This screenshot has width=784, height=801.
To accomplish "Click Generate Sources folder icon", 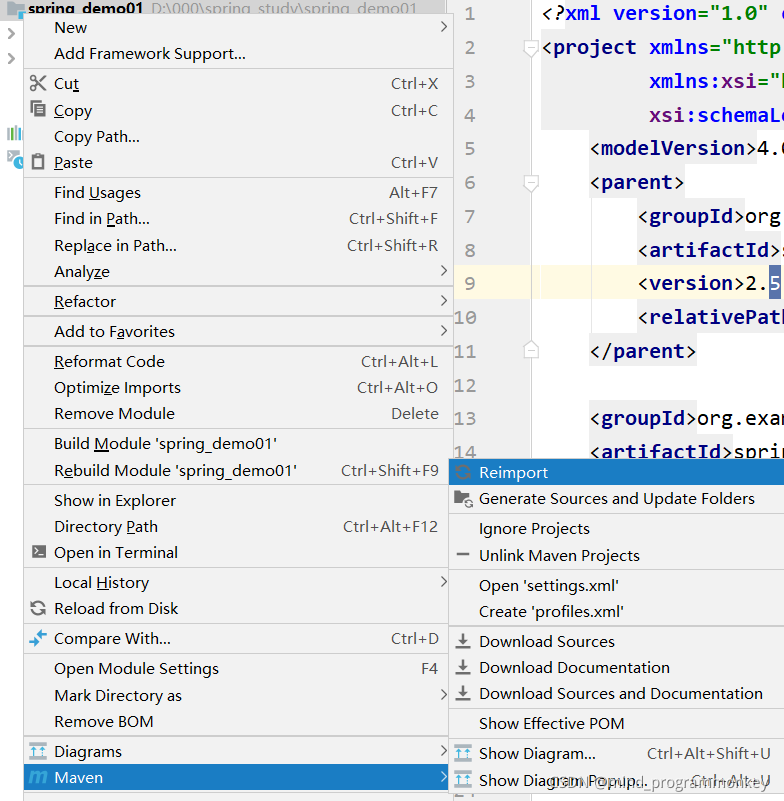I will pyautogui.click(x=463, y=499).
